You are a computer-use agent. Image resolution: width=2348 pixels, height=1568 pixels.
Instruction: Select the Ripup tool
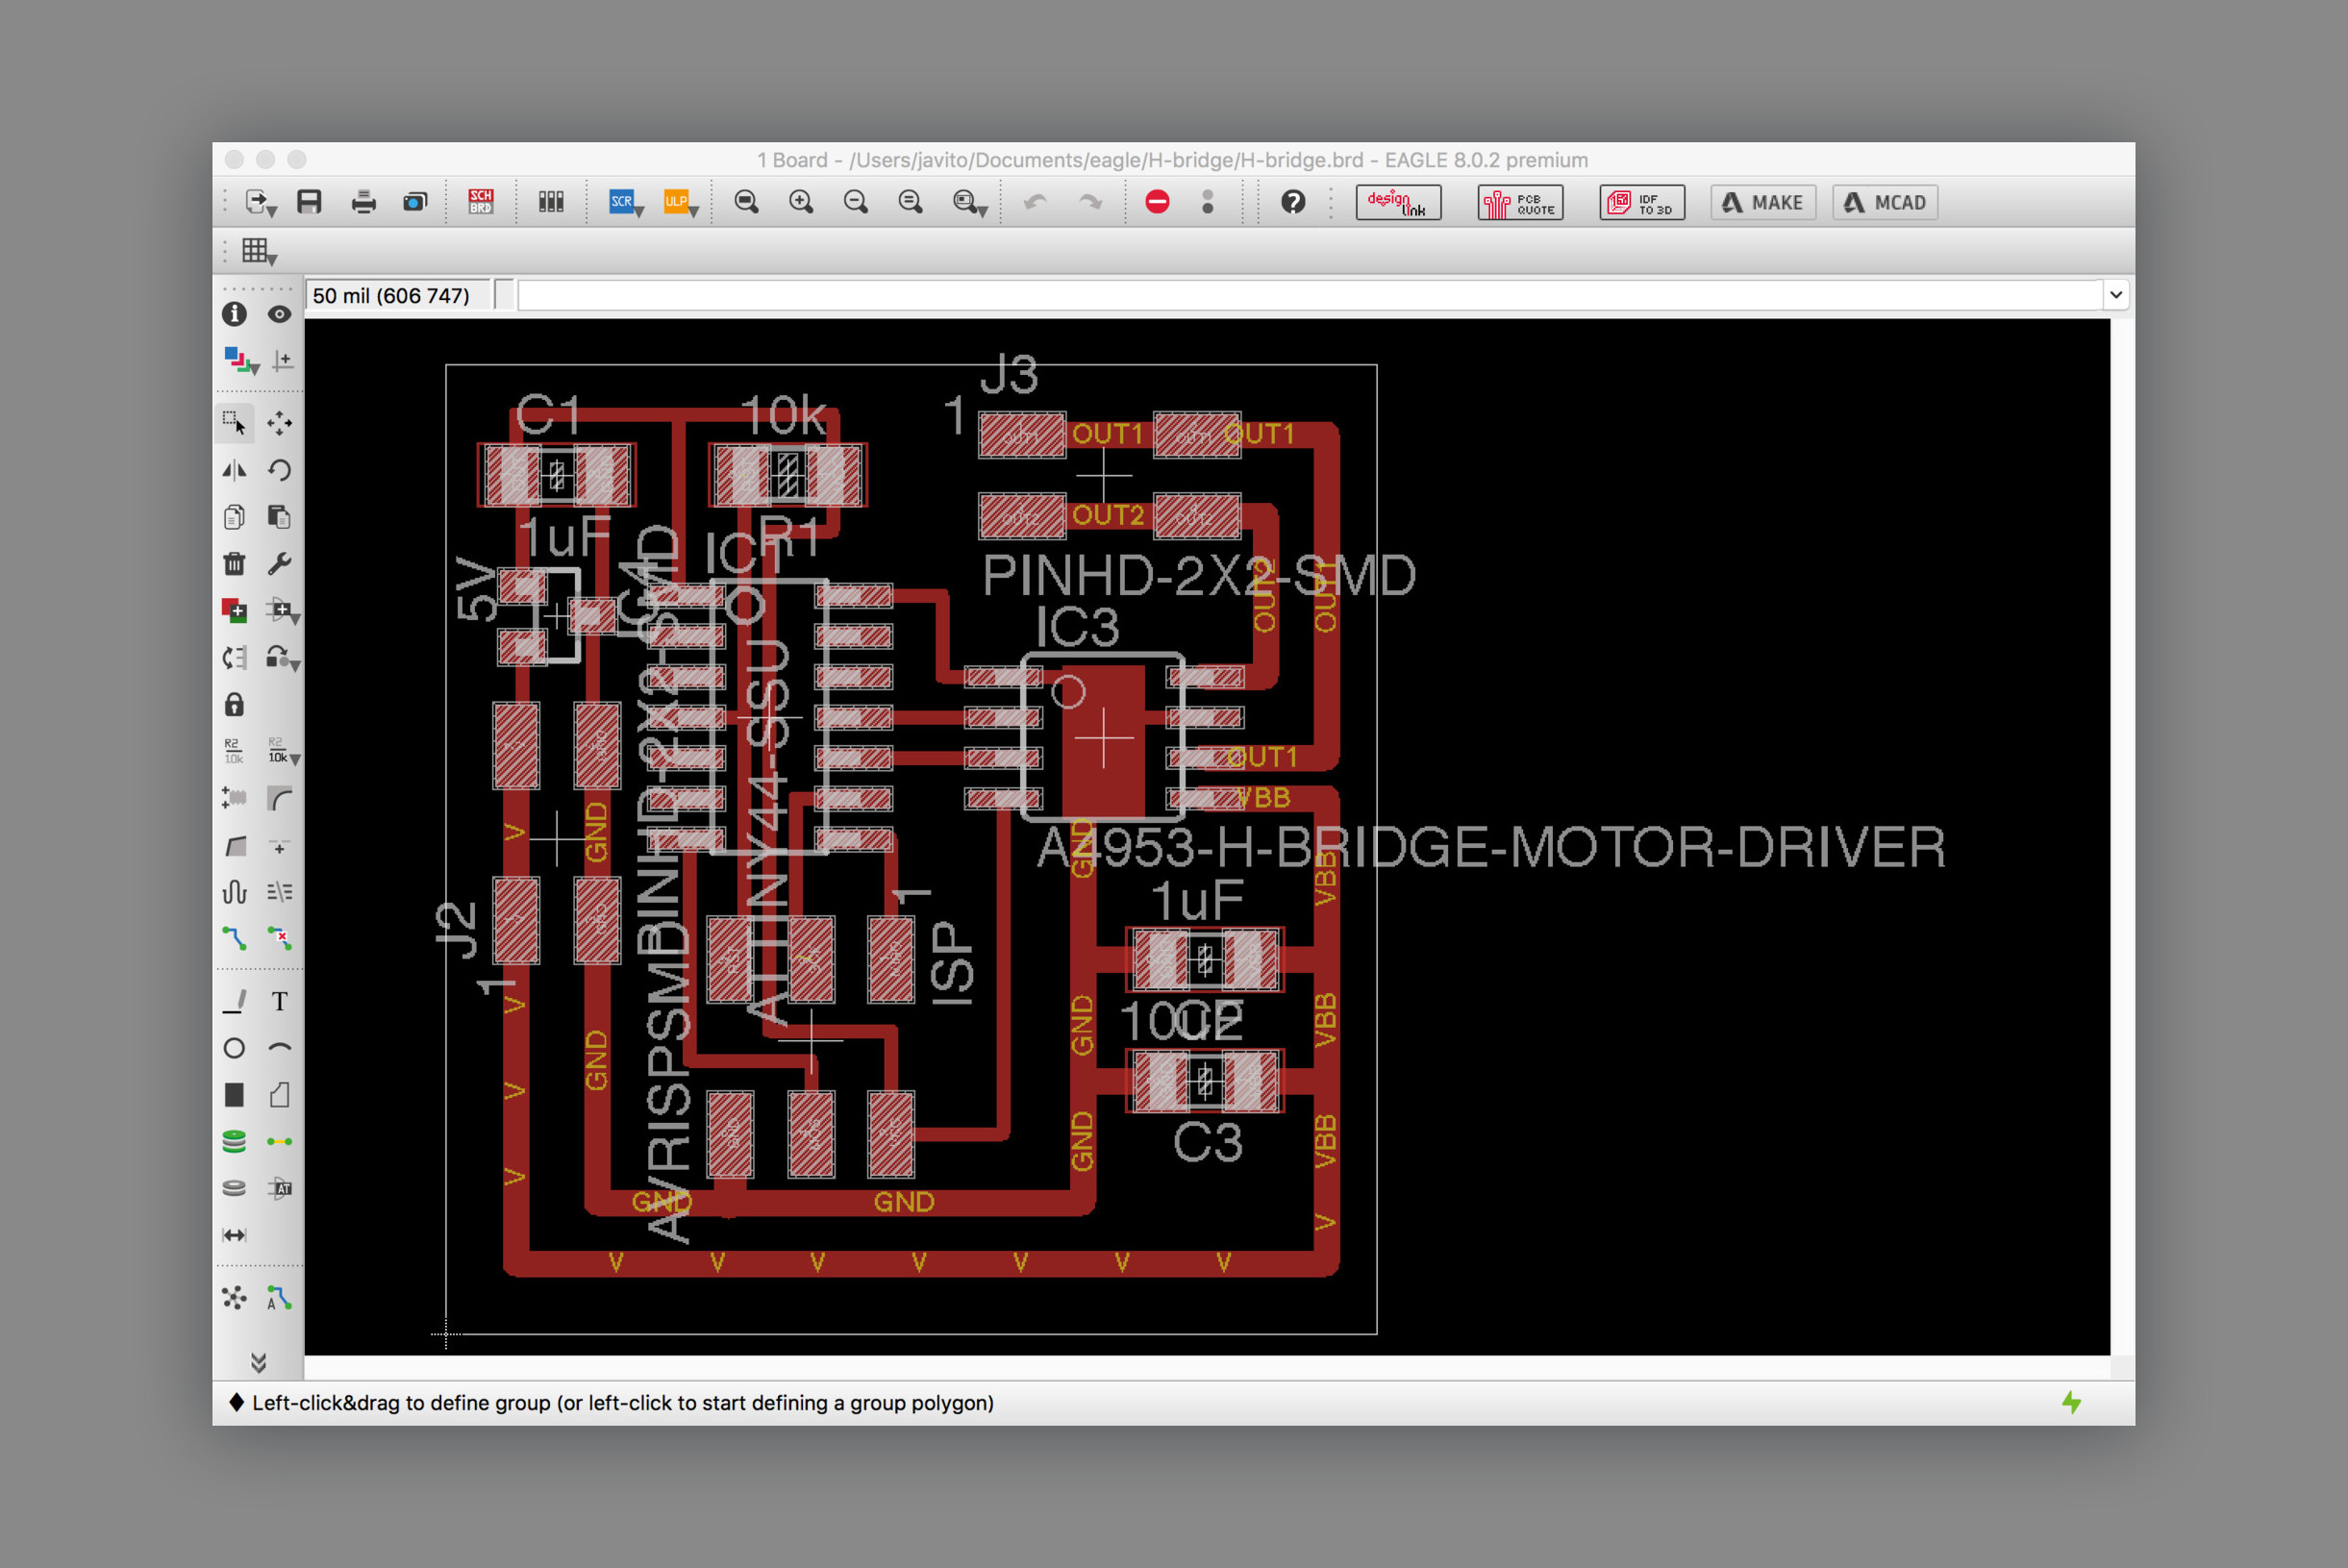[279, 938]
